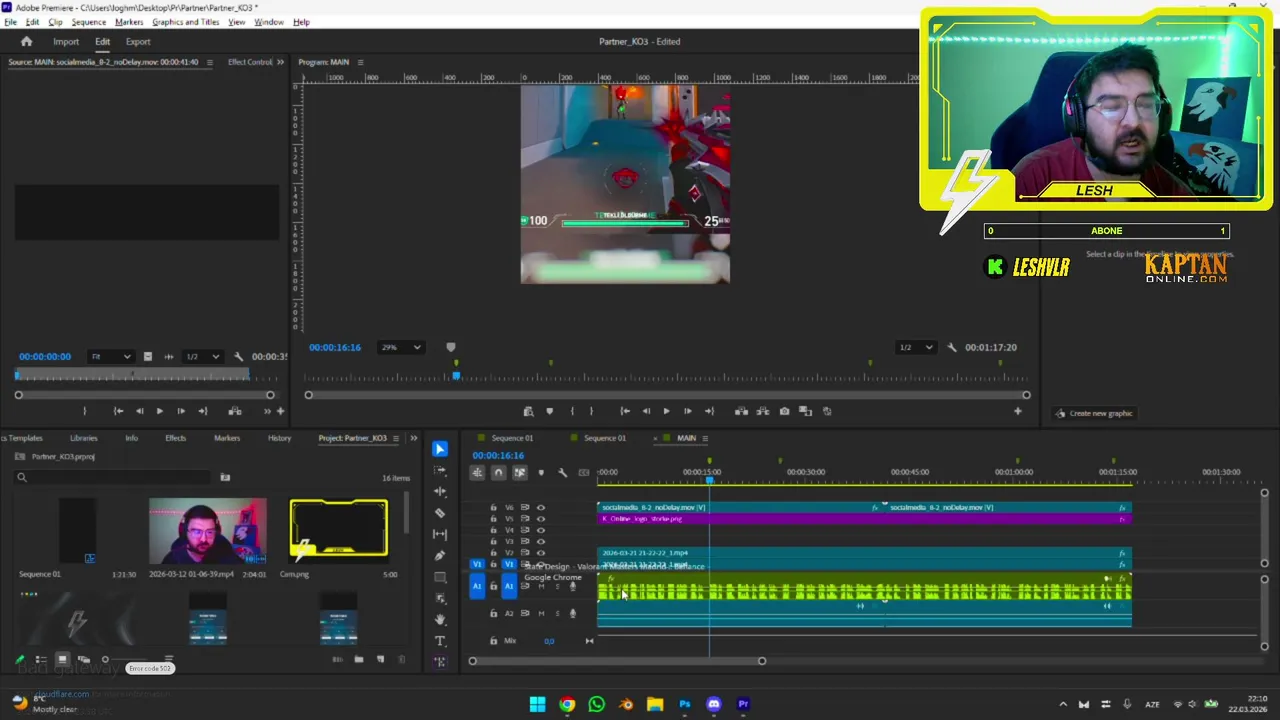Show overflow panels in Project panel group
The width and height of the screenshot is (1280, 720).
[x=413, y=438]
